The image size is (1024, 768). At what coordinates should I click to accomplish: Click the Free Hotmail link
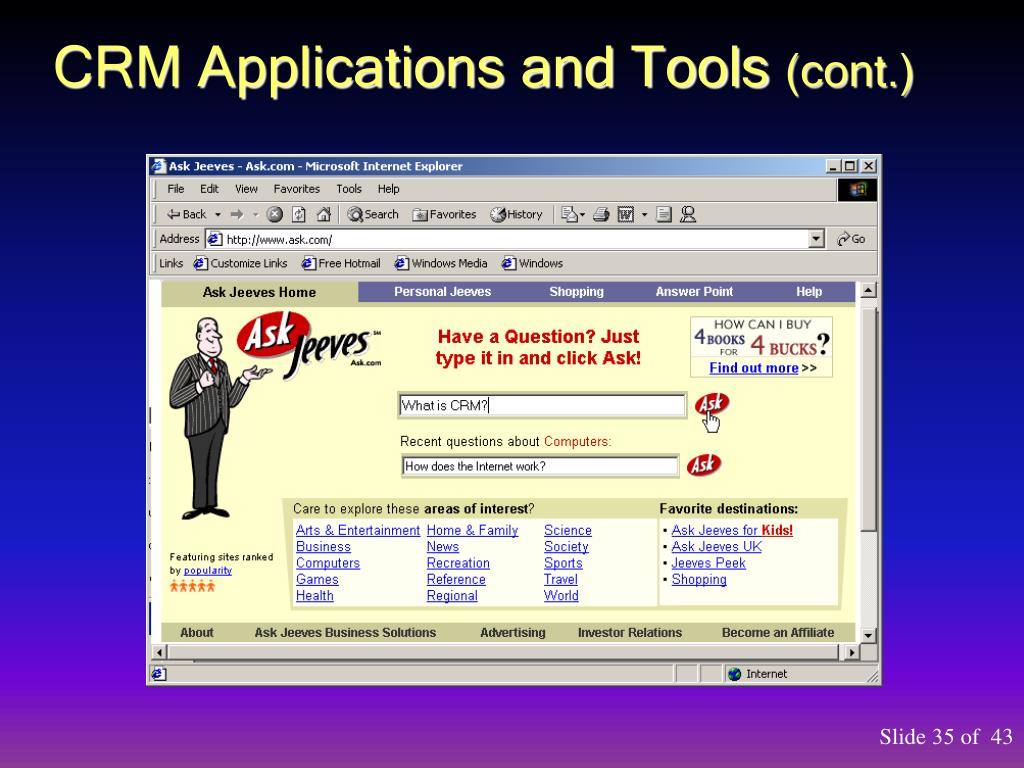(x=342, y=263)
